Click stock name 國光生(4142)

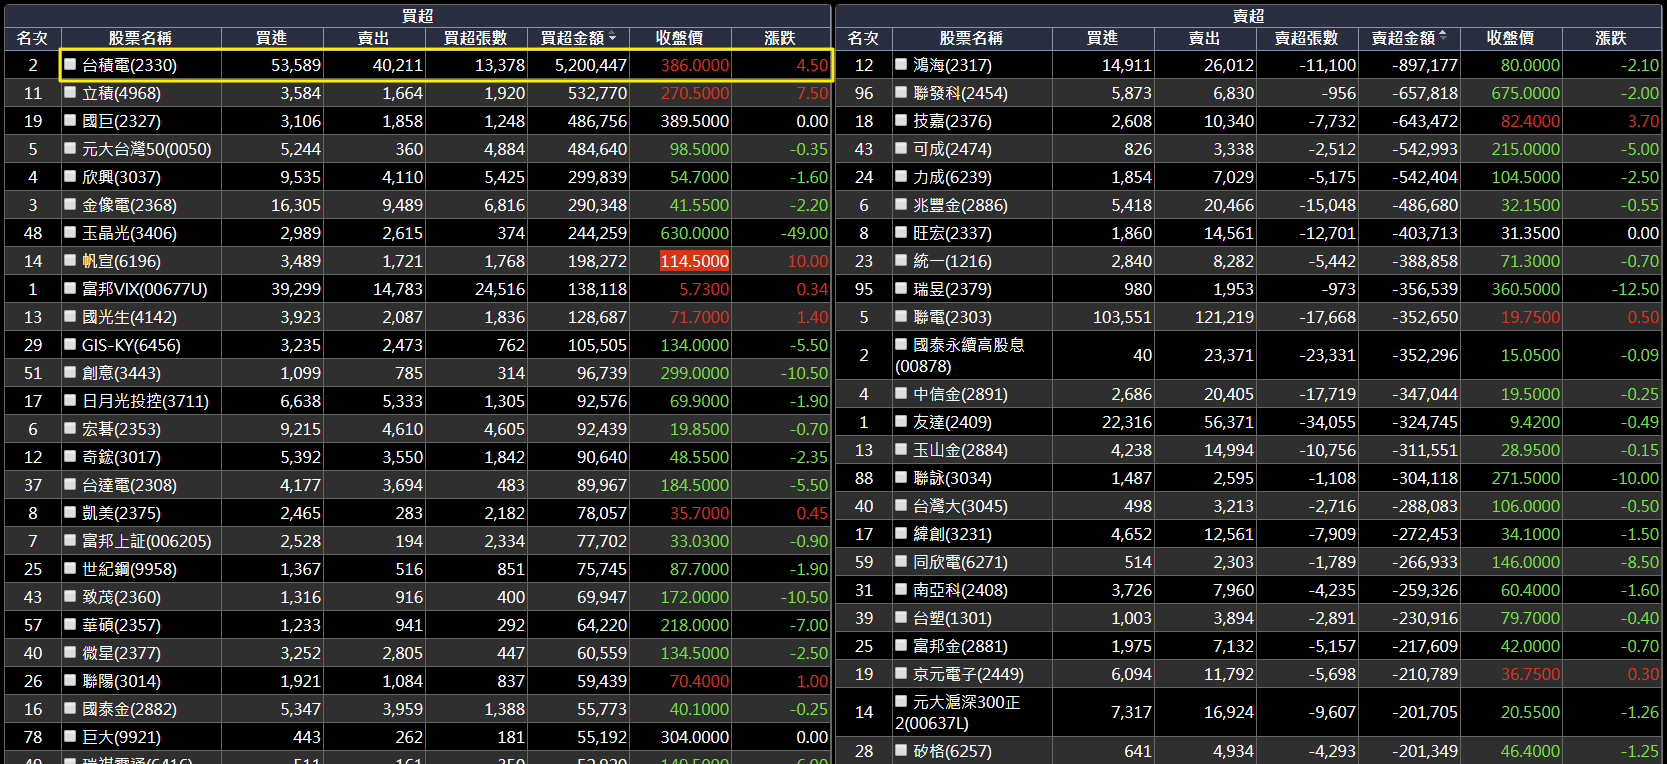click(x=129, y=317)
